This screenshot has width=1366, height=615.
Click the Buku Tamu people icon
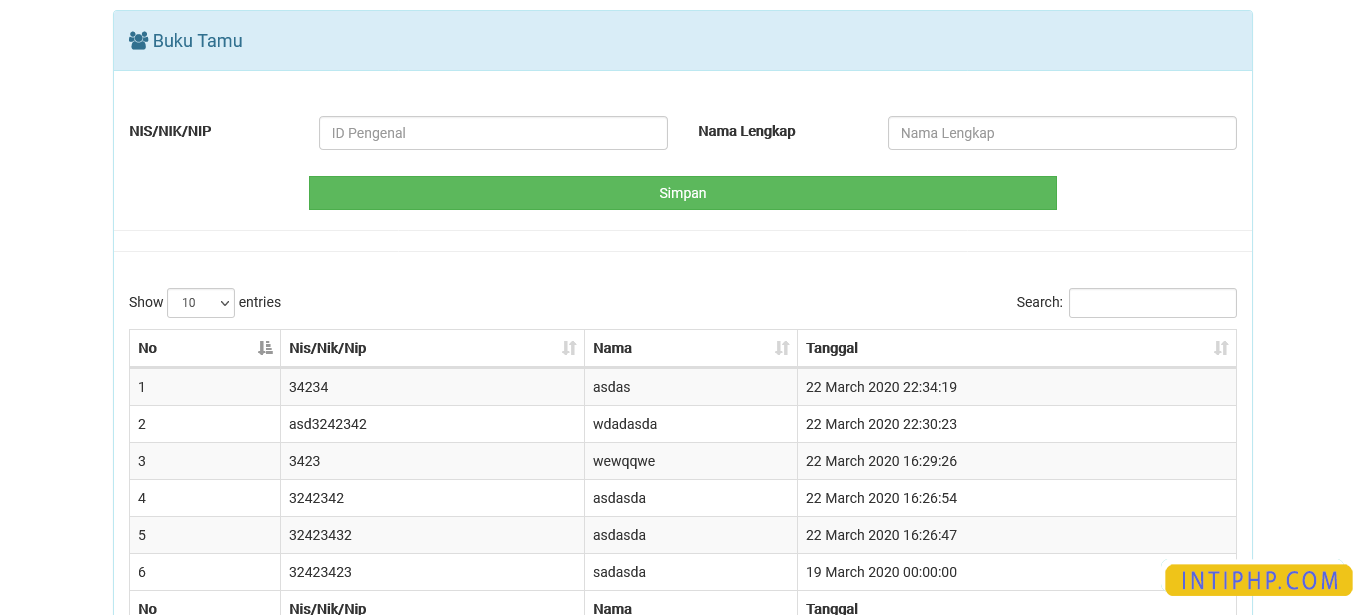click(138, 39)
